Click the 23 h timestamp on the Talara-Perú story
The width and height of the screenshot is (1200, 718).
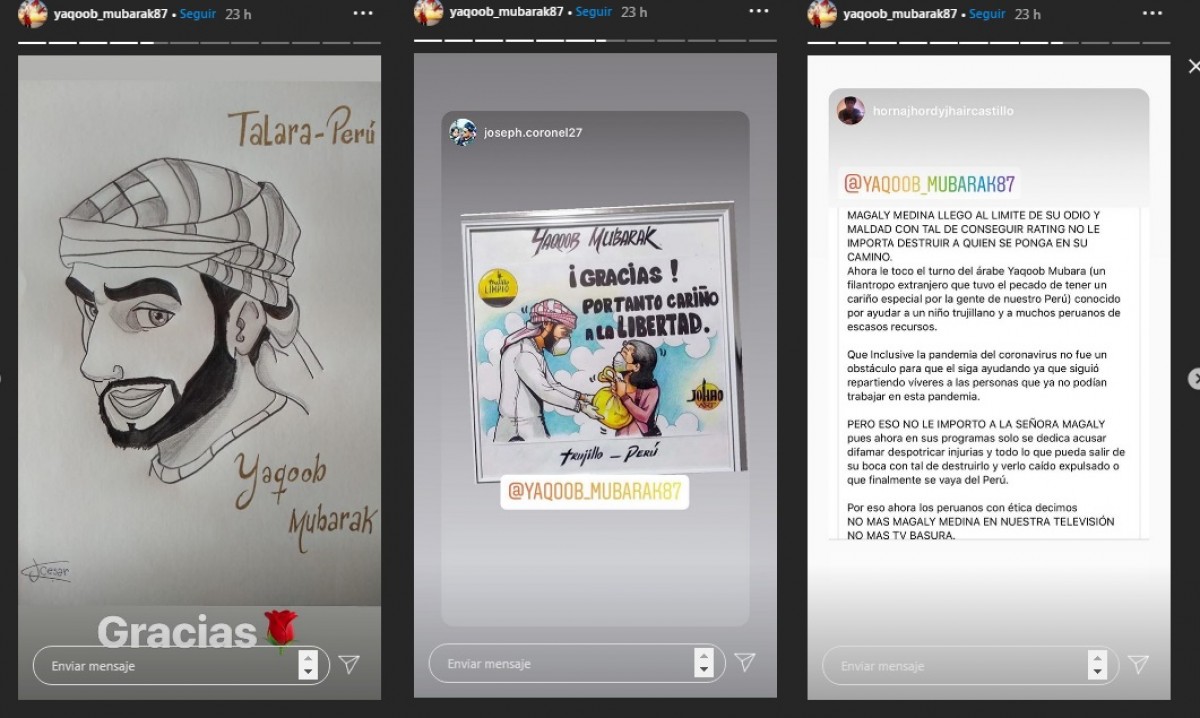point(238,14)
